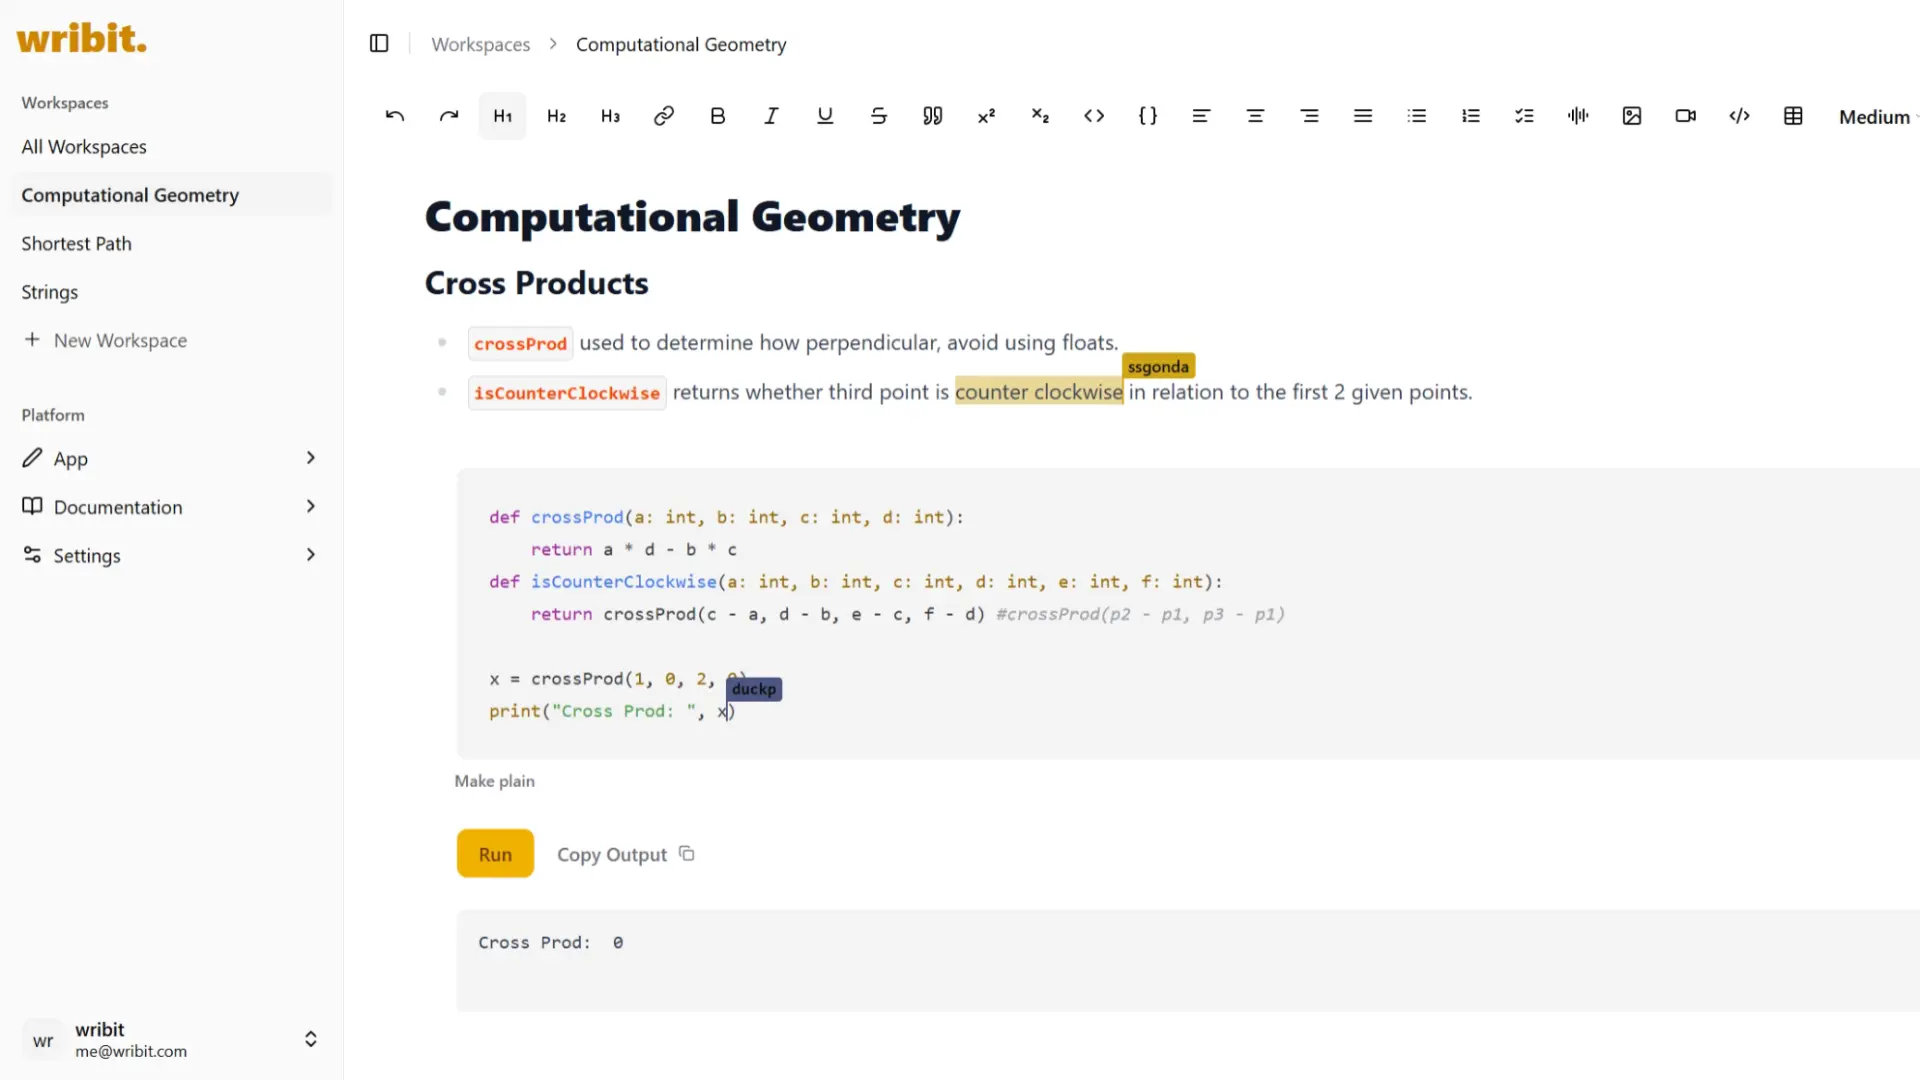Viewport: 1920px width, 1080px height.
Task: Insert a table from toolbar
Action: pyautogui.click(x=1793, y=116)
